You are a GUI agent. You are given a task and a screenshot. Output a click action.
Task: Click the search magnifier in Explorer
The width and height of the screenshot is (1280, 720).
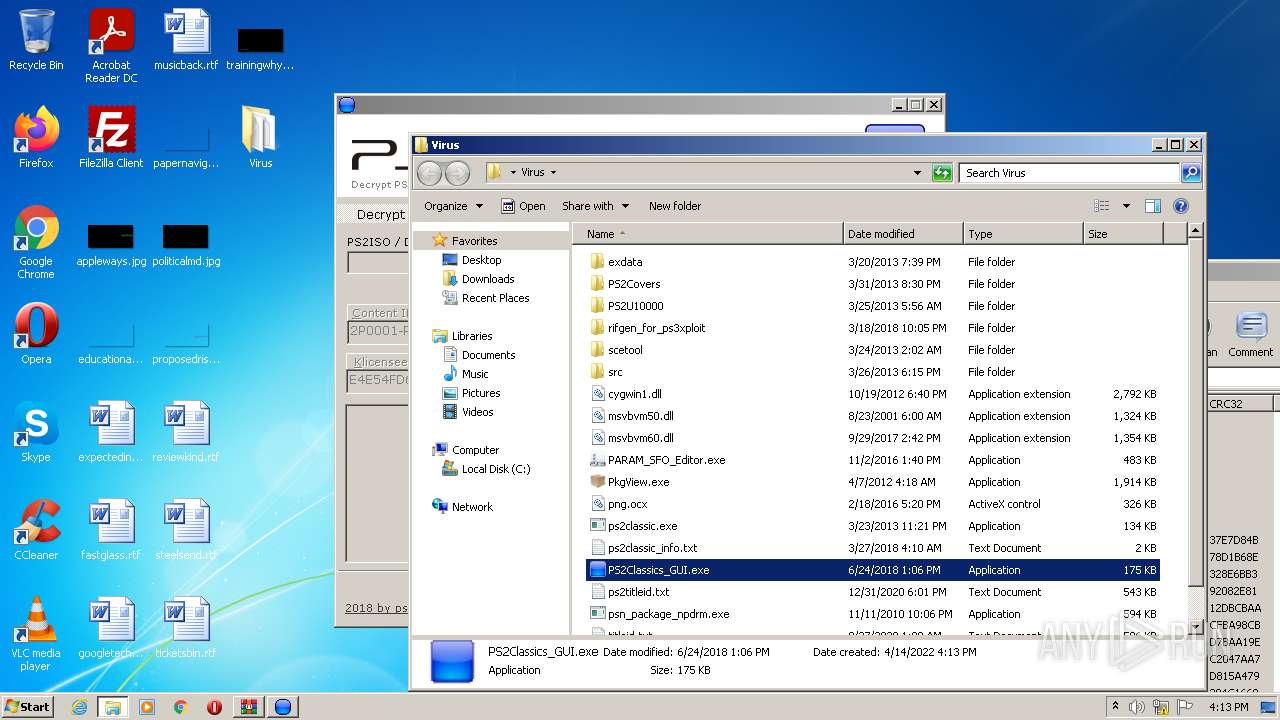(x=1190, y=173)
